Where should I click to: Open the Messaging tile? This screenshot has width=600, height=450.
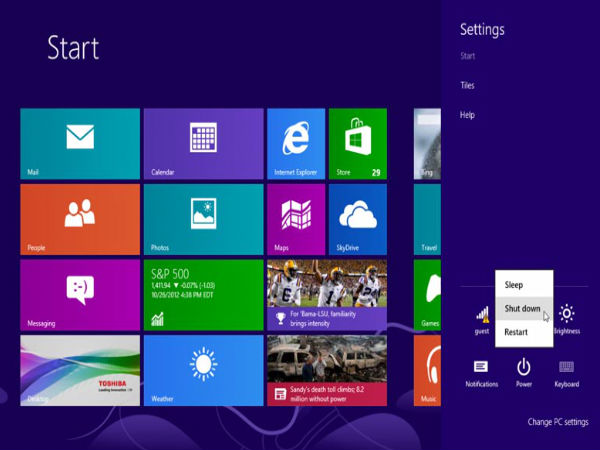pos(80,294)
